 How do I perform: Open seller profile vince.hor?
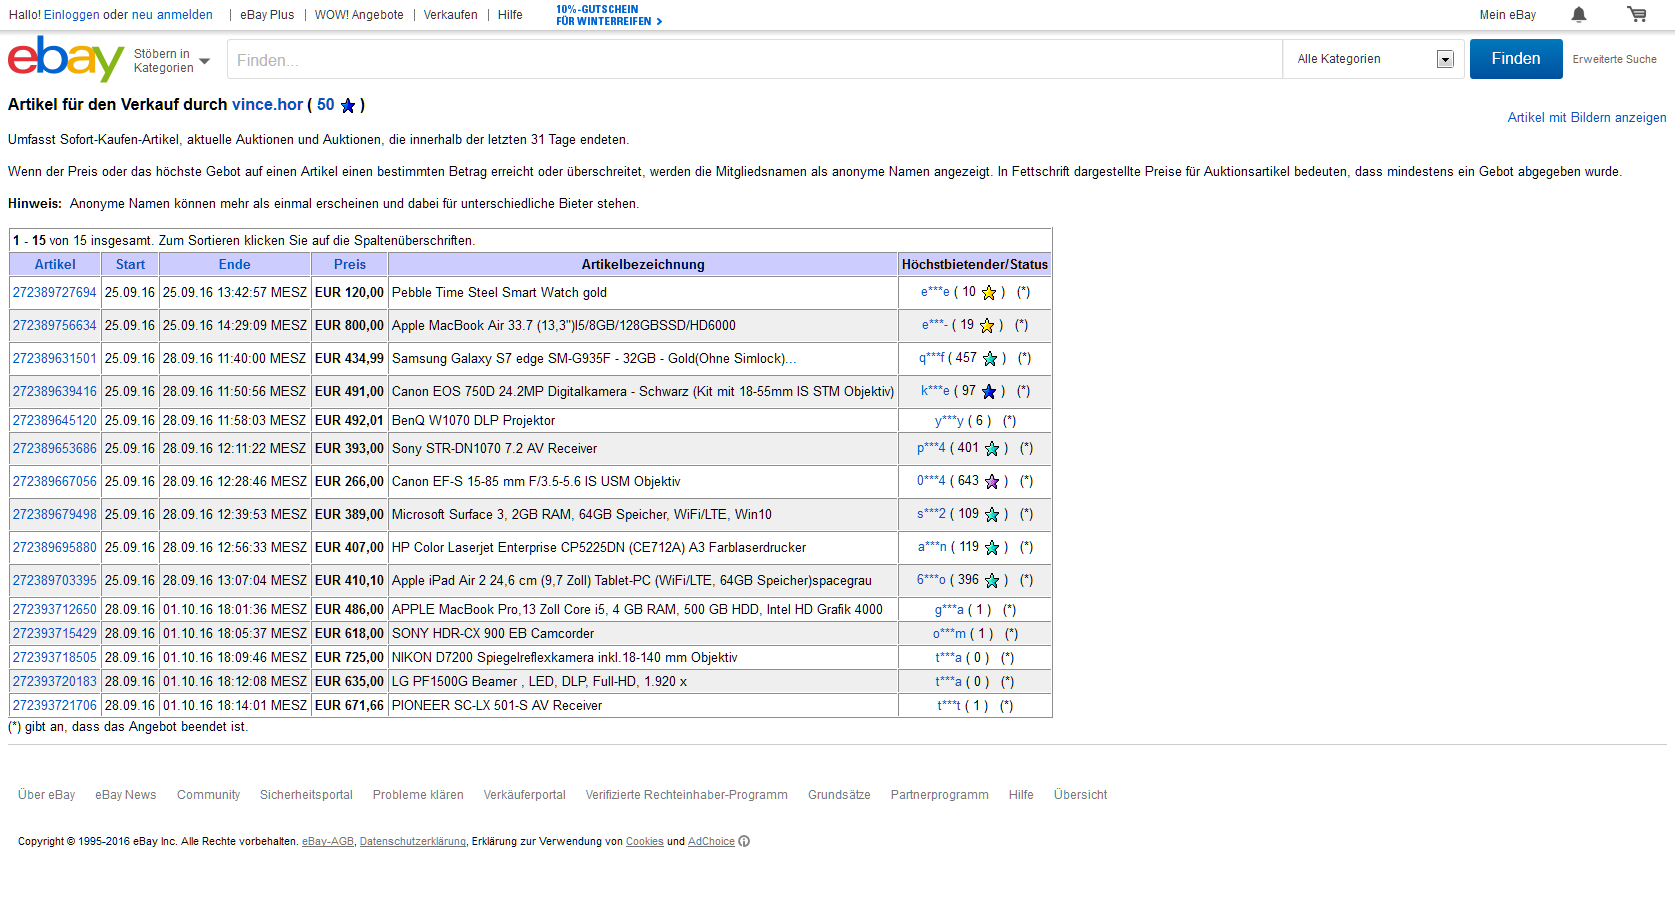[267, 105]
